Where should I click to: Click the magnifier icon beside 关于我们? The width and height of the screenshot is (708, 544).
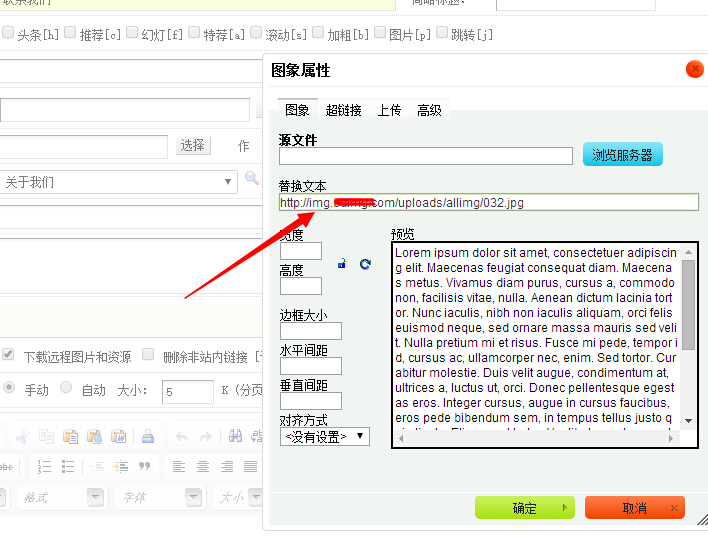252,178
